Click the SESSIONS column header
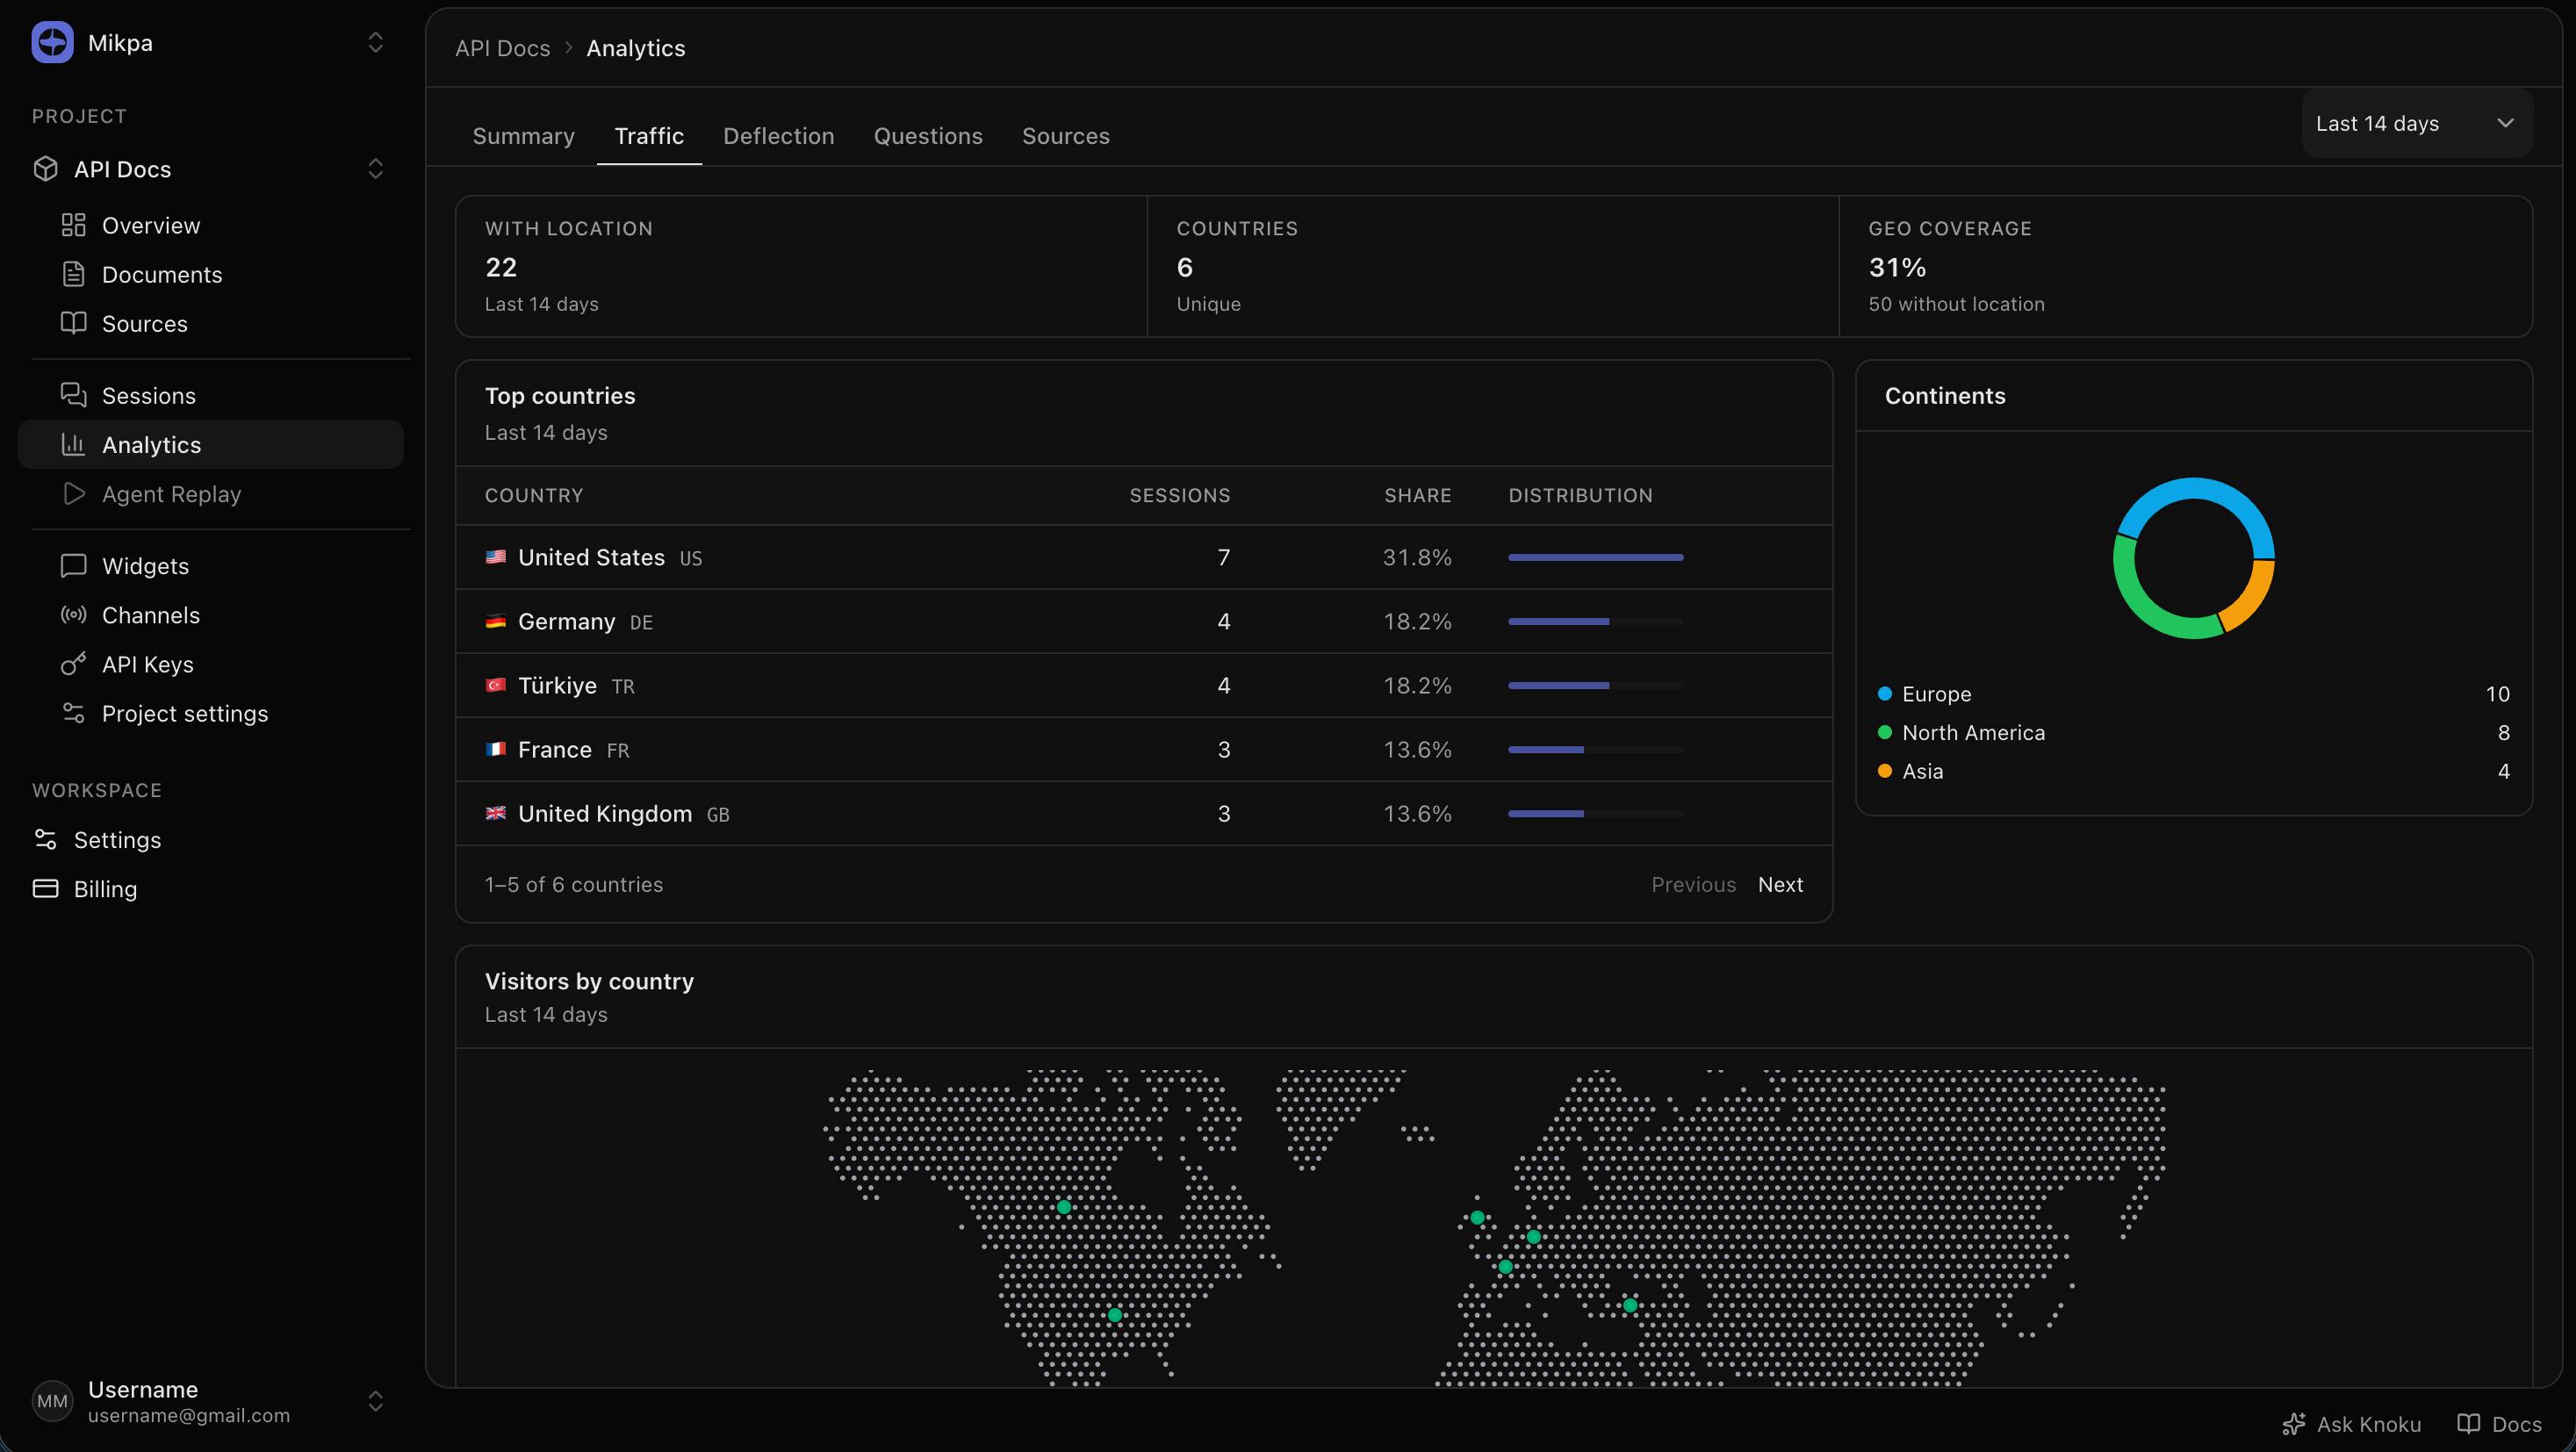 click(1179, 495)
